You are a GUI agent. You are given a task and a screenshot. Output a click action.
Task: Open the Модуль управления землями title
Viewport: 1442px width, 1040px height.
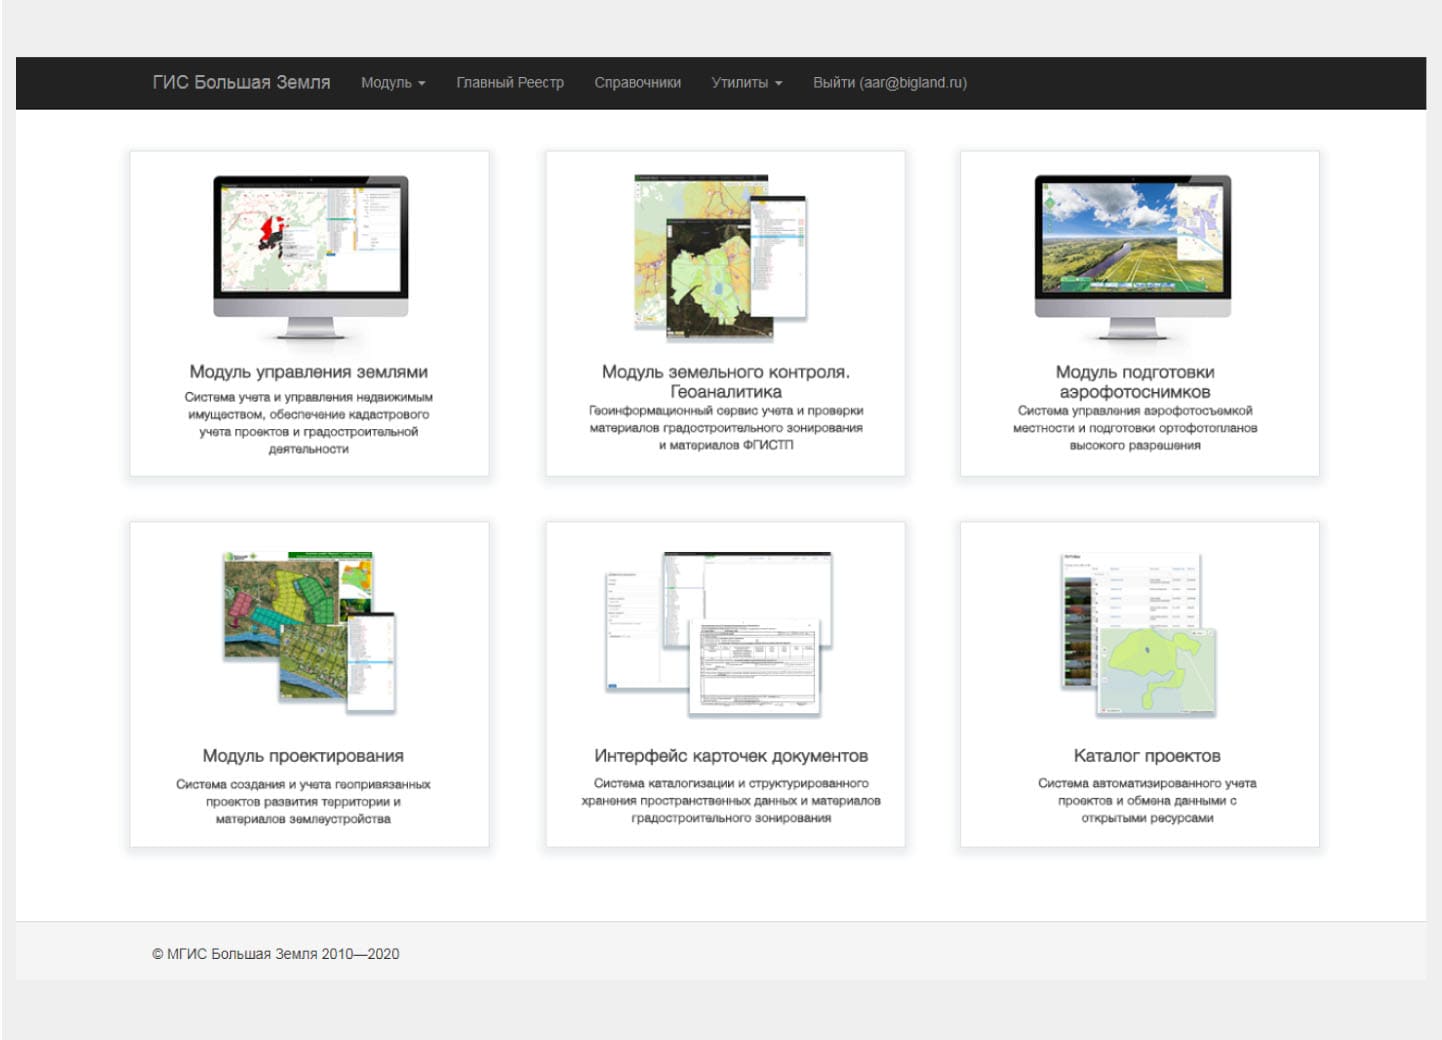click(308, 372)
